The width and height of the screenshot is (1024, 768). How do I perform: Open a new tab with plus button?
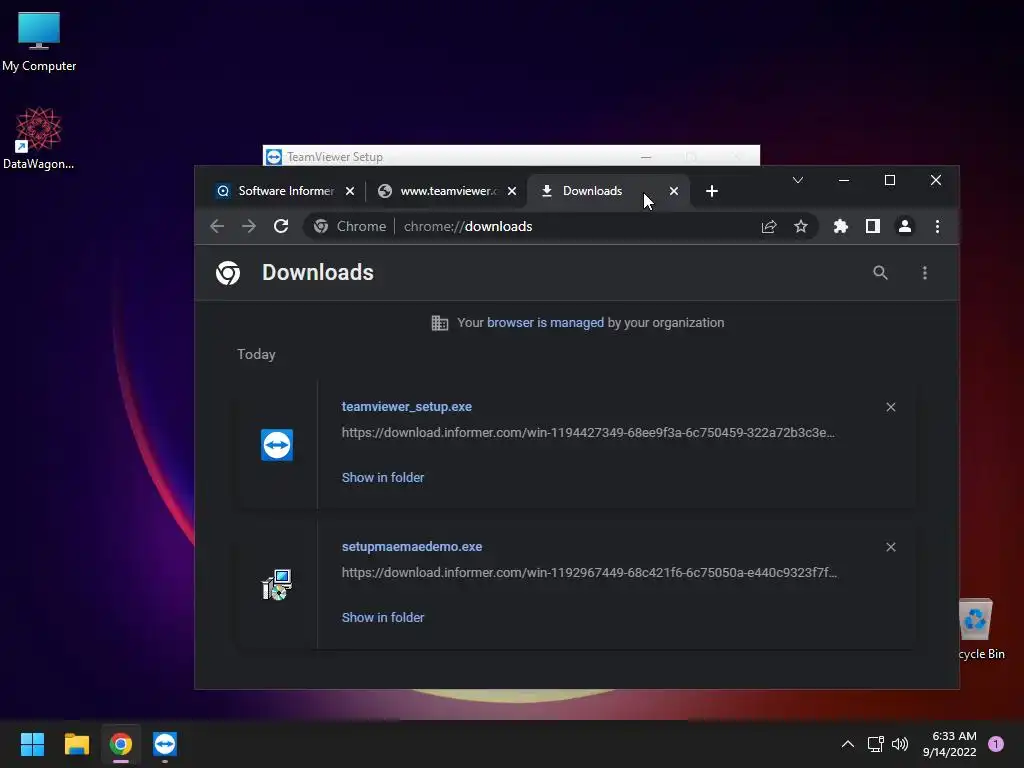coord(712,191)
